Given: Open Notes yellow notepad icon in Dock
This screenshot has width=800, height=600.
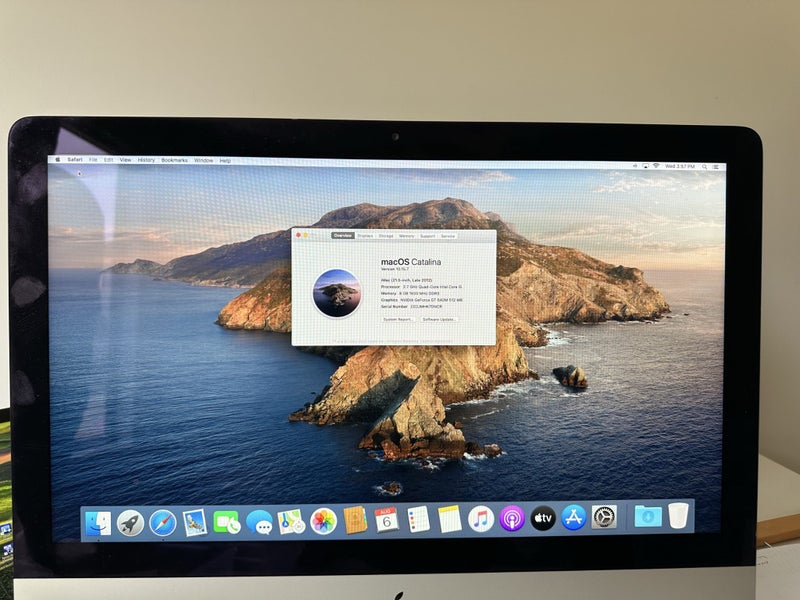Looking at the screenshot, I should point(449,519).
